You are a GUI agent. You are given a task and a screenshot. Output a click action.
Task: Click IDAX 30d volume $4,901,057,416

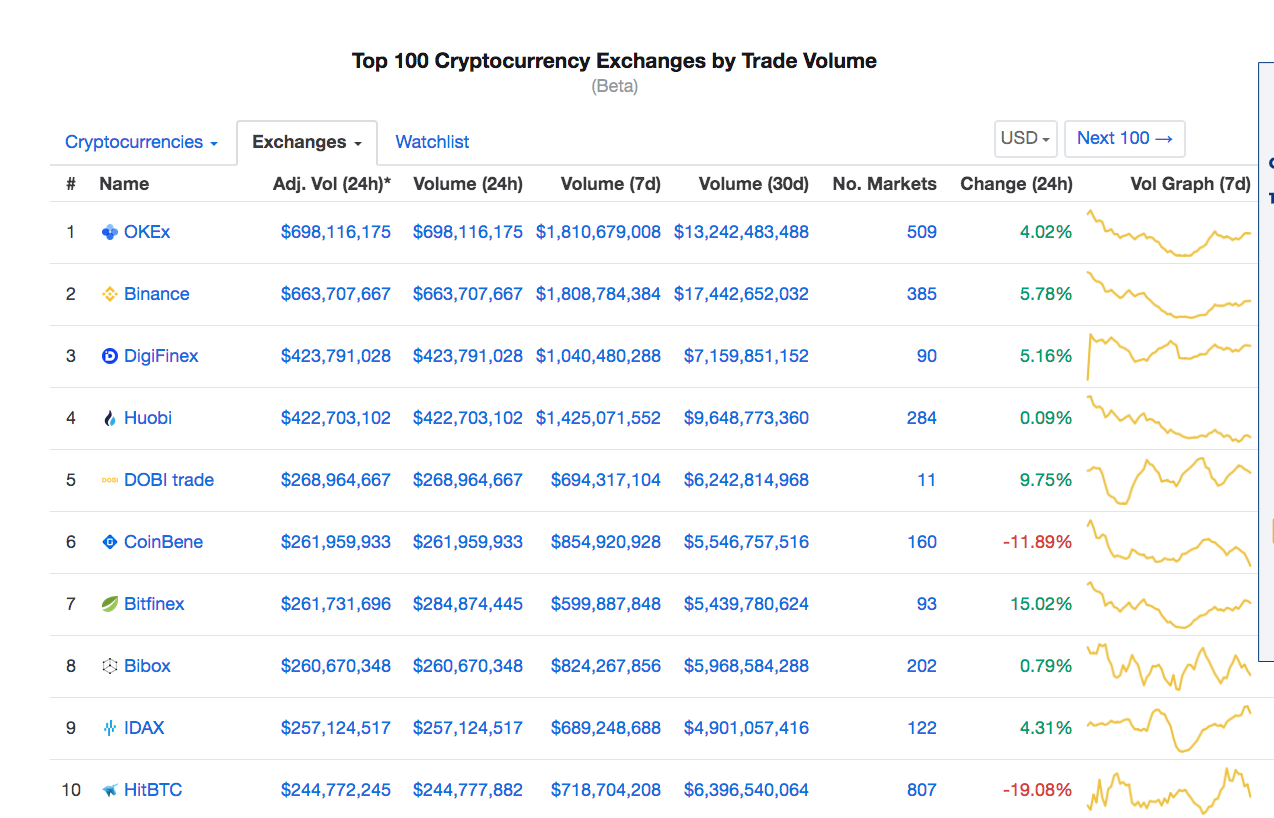tap(746, 728)
